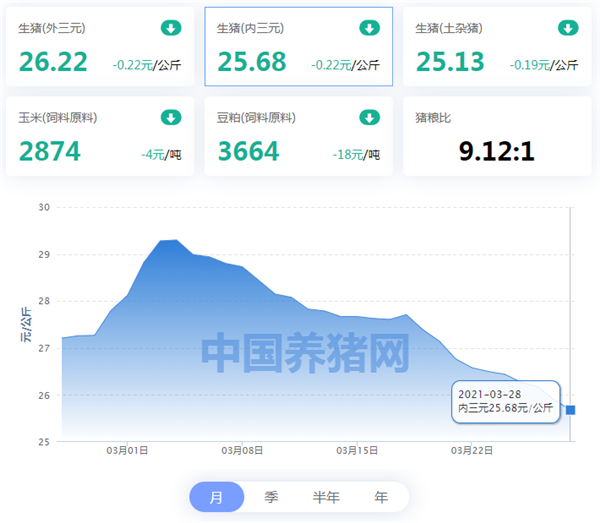Click the 03月15日 axis label
The height and width of the screenshot is (523, 600).
click(357, 451)
